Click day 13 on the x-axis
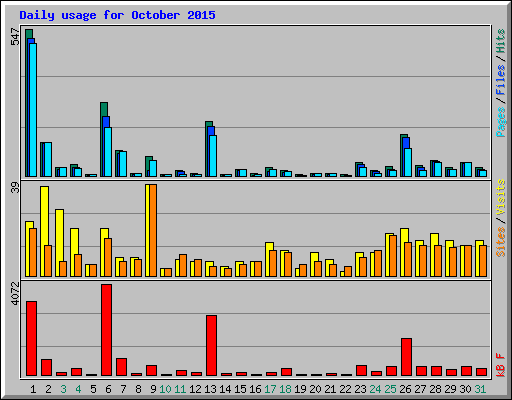This screenshot has height=400, width=512. click(x=210, y=389)
